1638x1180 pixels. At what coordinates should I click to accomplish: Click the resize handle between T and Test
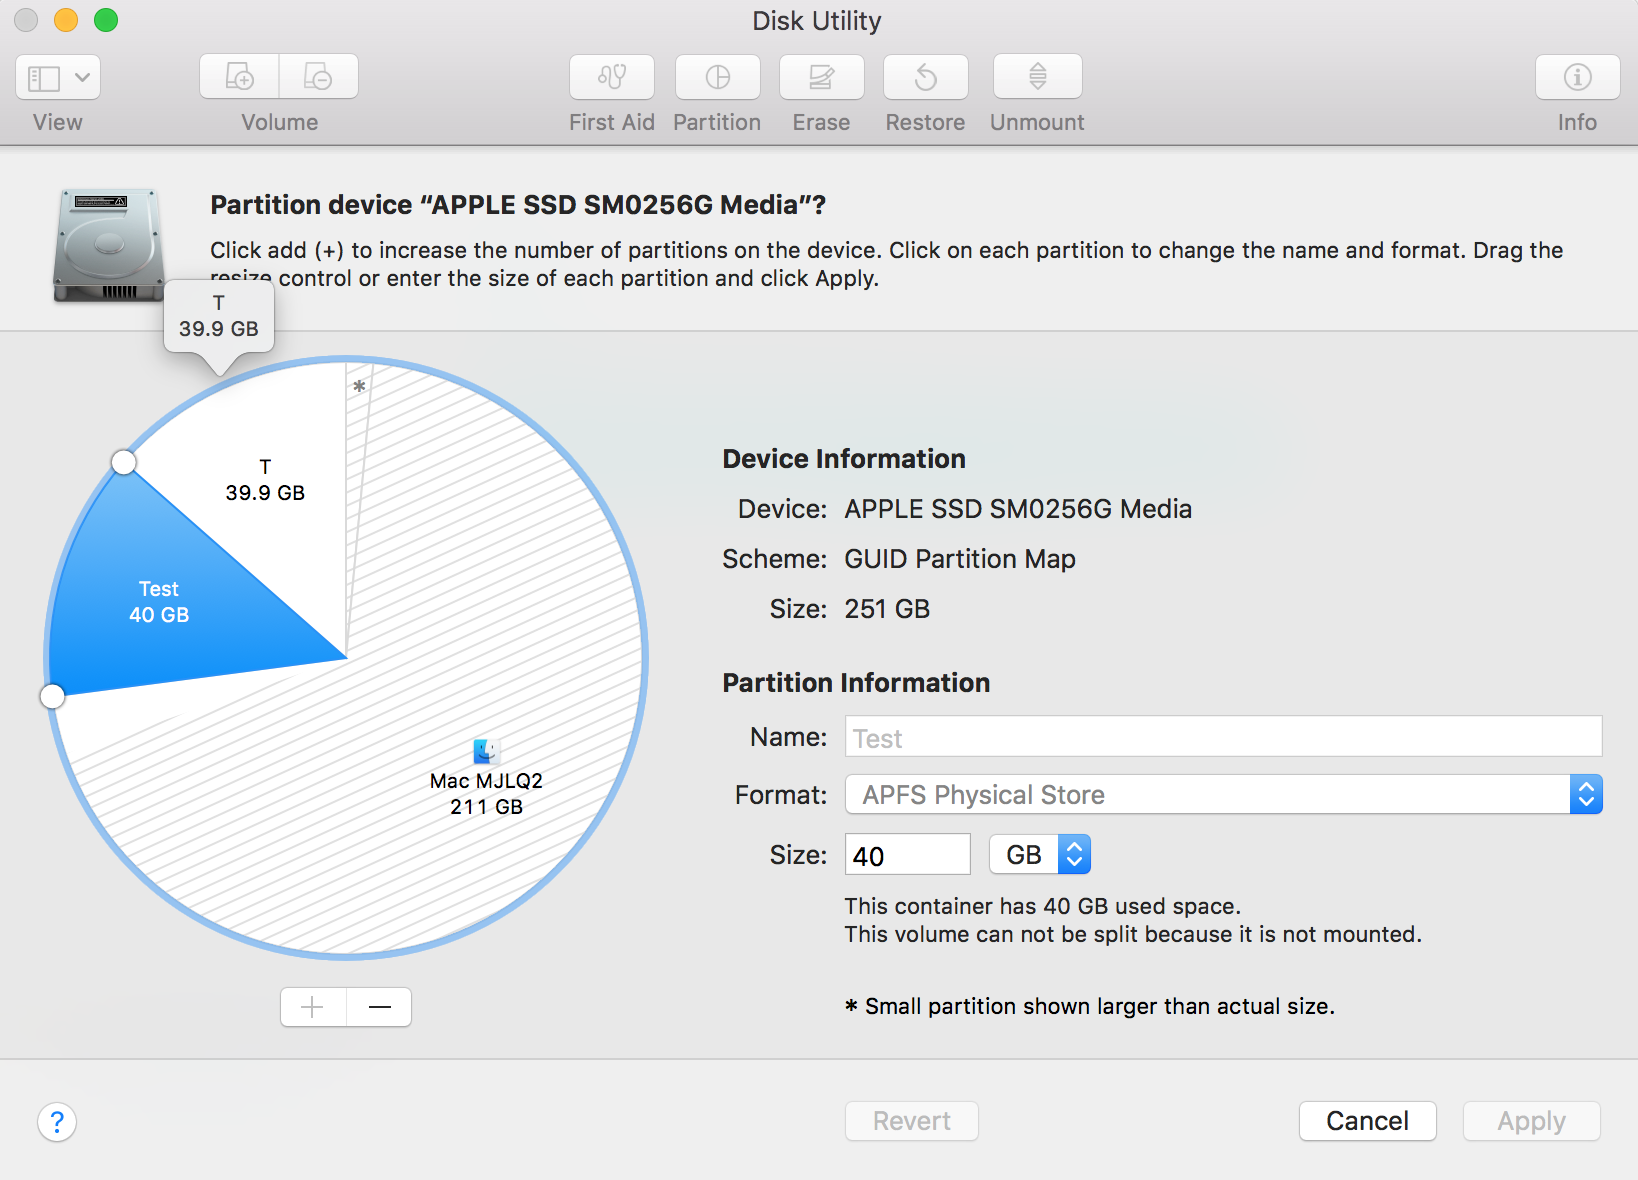124,462
